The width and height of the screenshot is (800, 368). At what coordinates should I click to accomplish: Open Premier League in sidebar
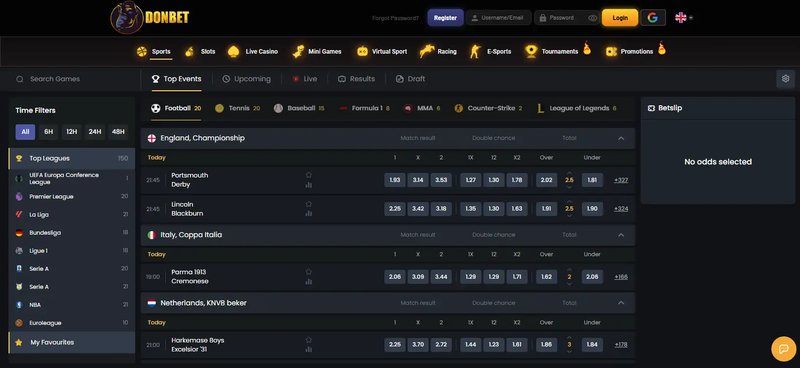point(71,197)
